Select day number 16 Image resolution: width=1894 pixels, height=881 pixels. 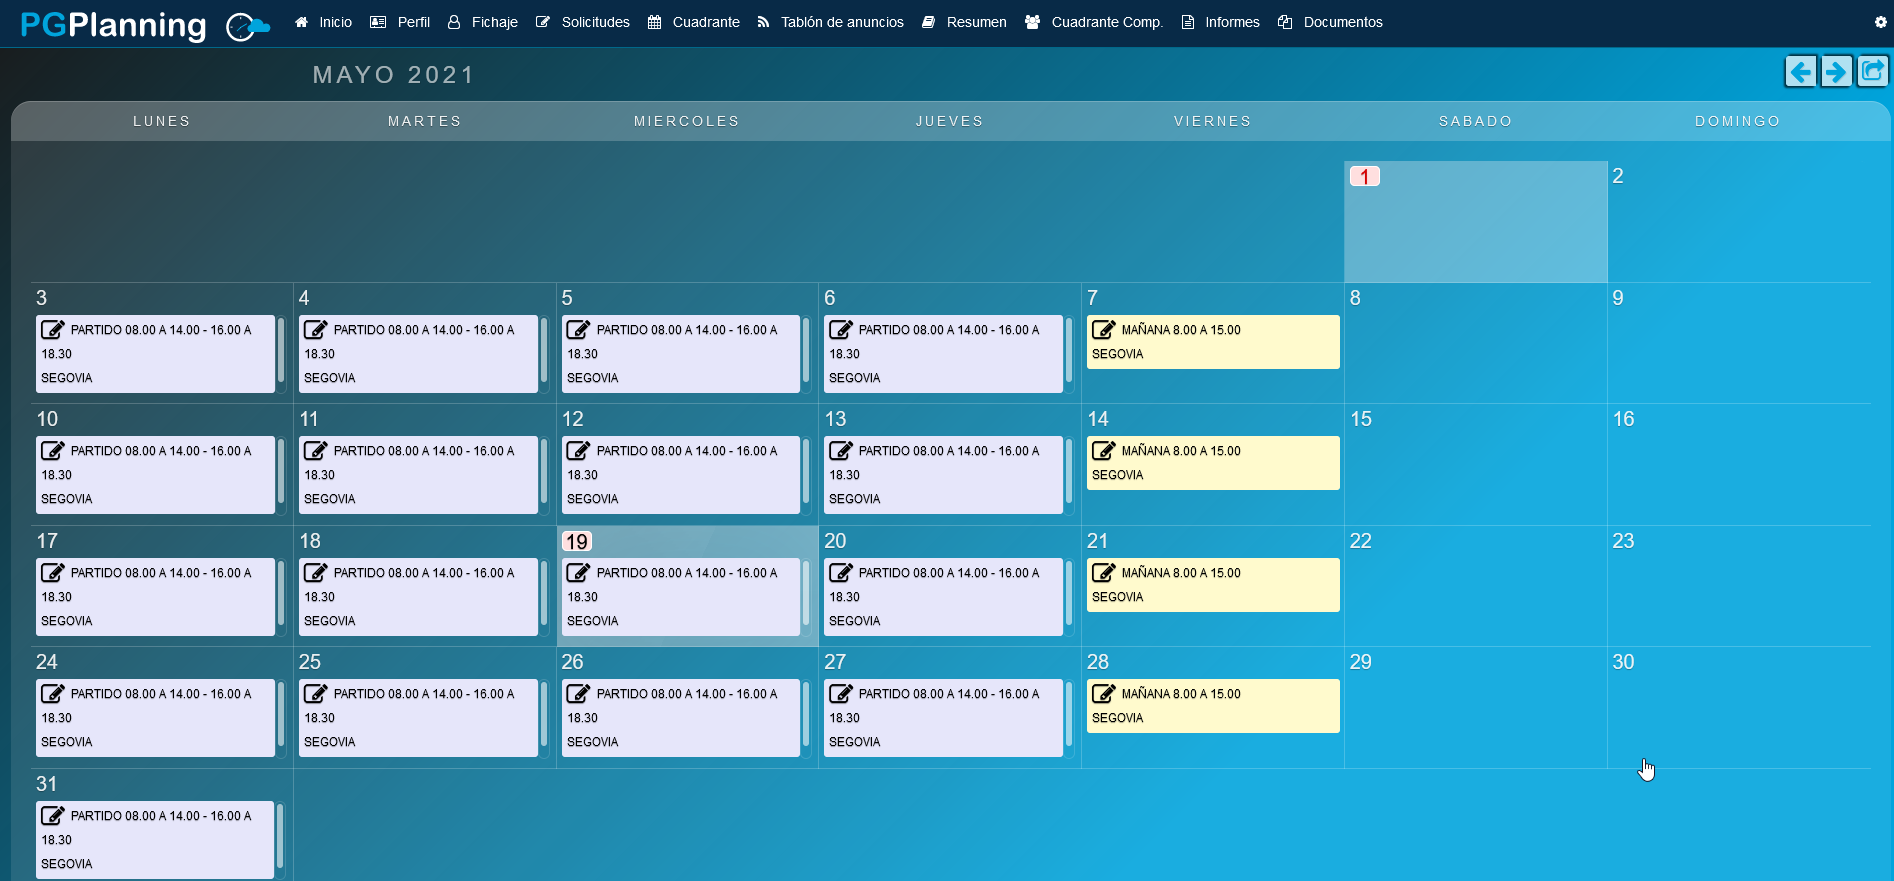(1623, 419)
